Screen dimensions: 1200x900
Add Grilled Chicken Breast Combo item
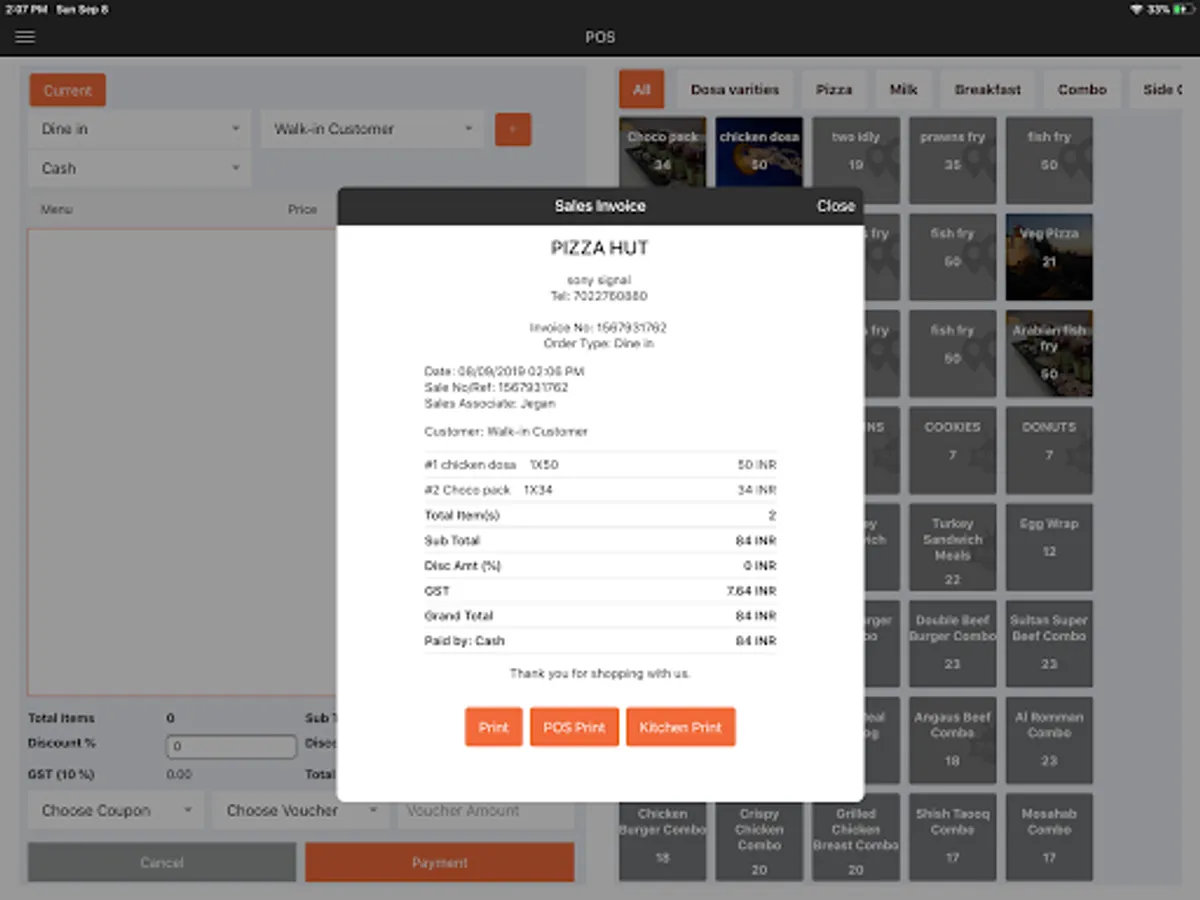point(856,837)
